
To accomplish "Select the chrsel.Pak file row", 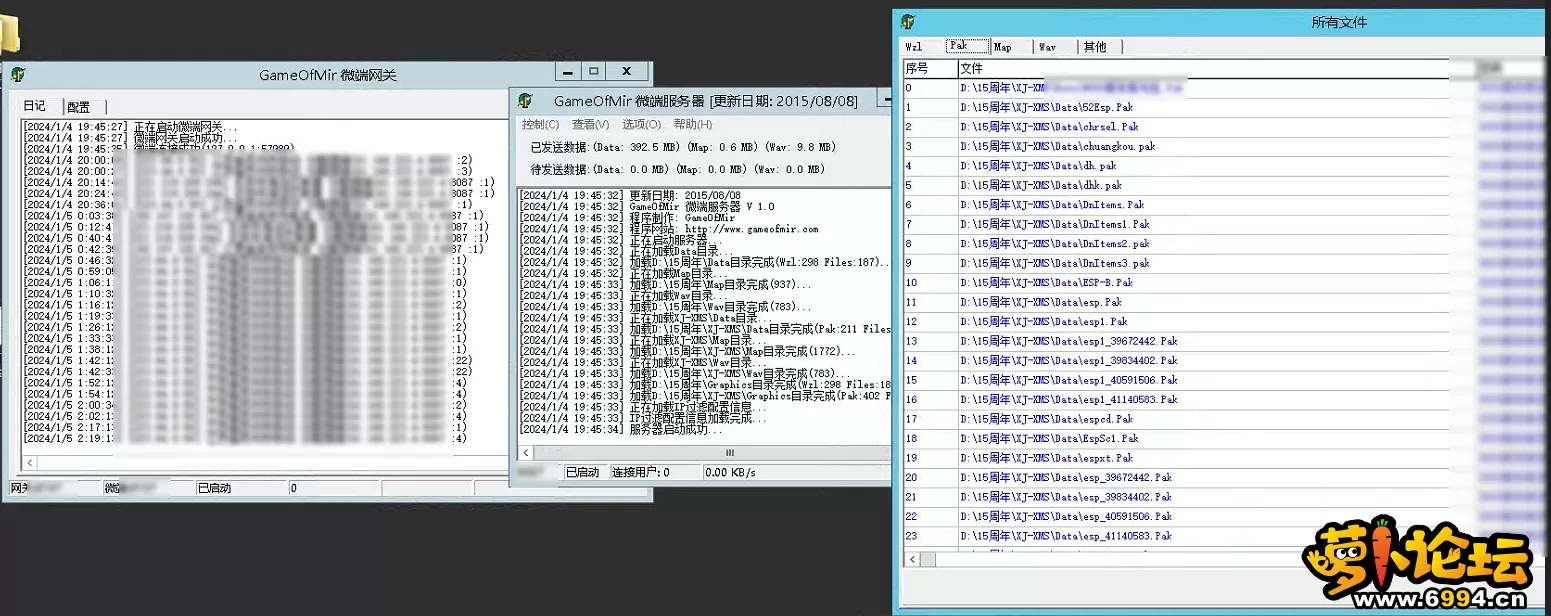I will coord(1175,127).
